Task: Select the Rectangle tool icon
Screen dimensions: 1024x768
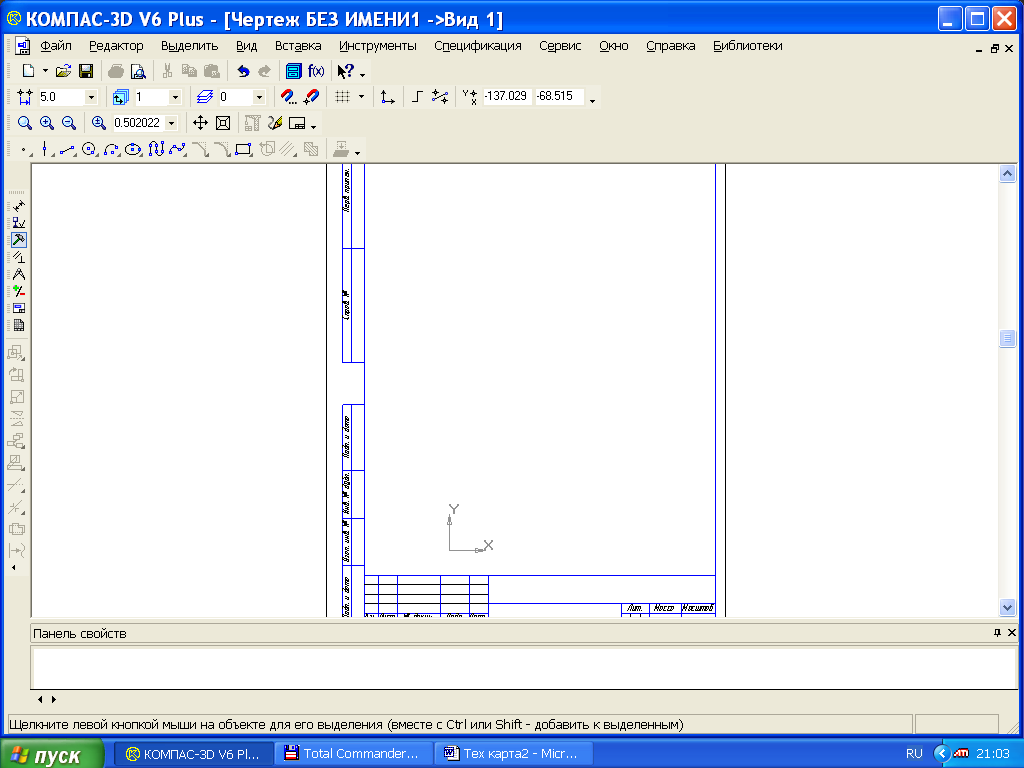Action: [x=244, y=150]
